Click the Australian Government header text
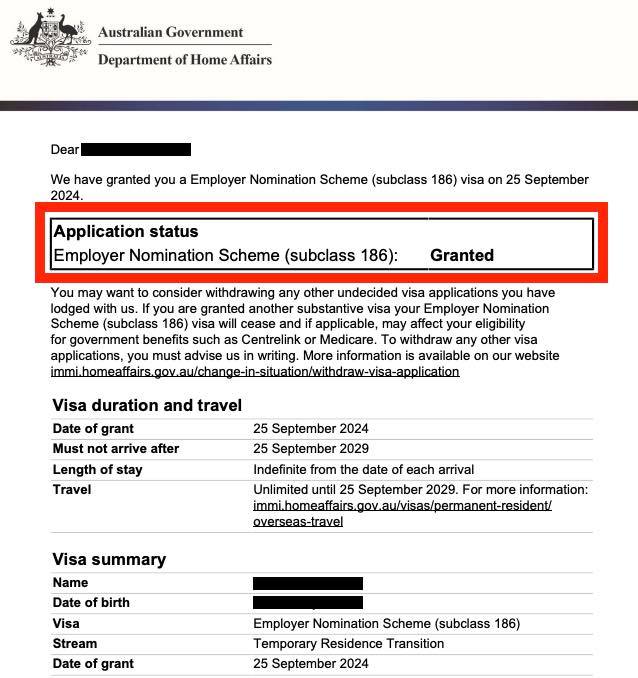 170,32
